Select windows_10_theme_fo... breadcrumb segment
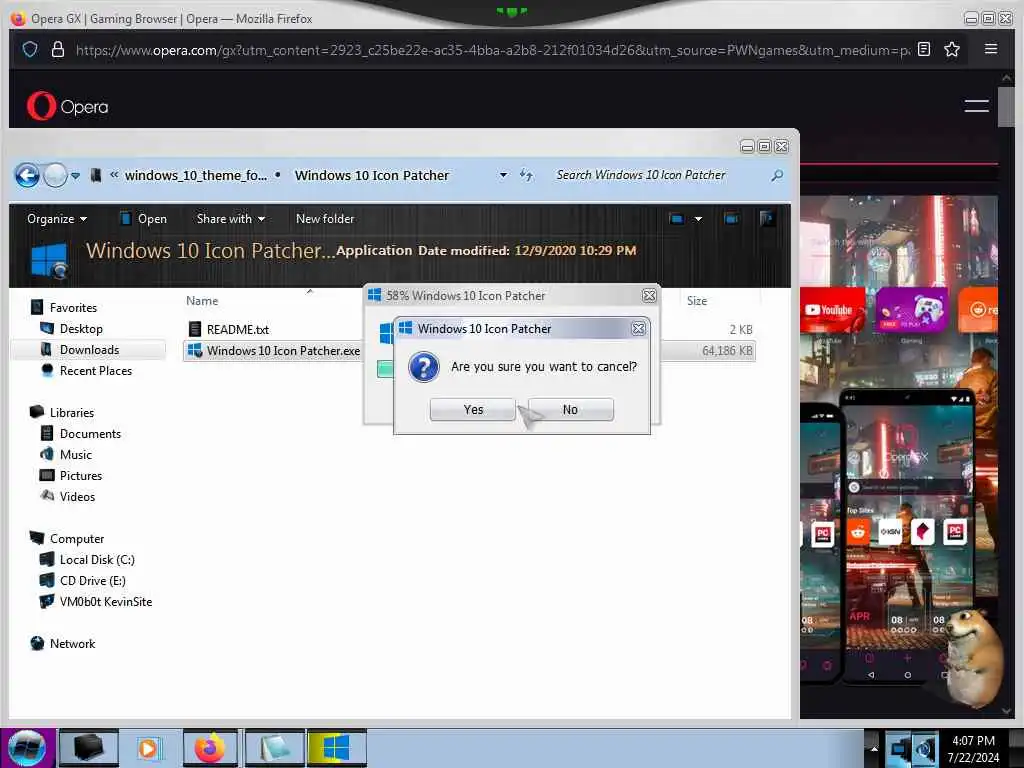This screenshot has height=768, width=1024. click(196, 175)
